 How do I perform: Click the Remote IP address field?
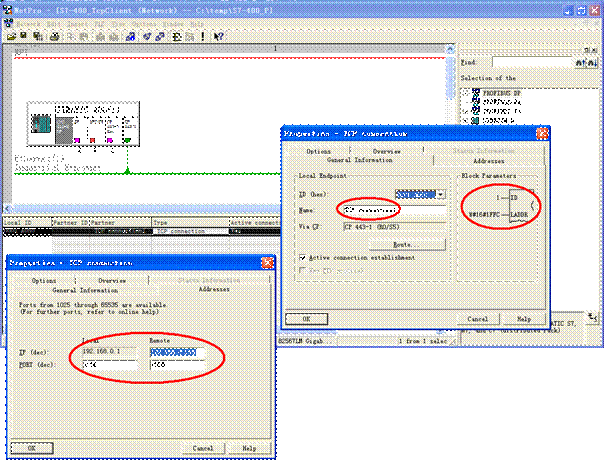point(176,352)
